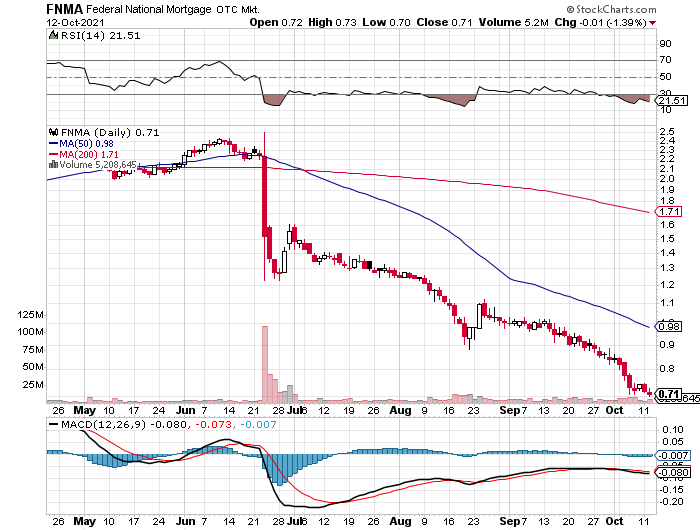700x530 pixels.
Task: Click the Volume 5.2M header value
Action: pos(514,22)
